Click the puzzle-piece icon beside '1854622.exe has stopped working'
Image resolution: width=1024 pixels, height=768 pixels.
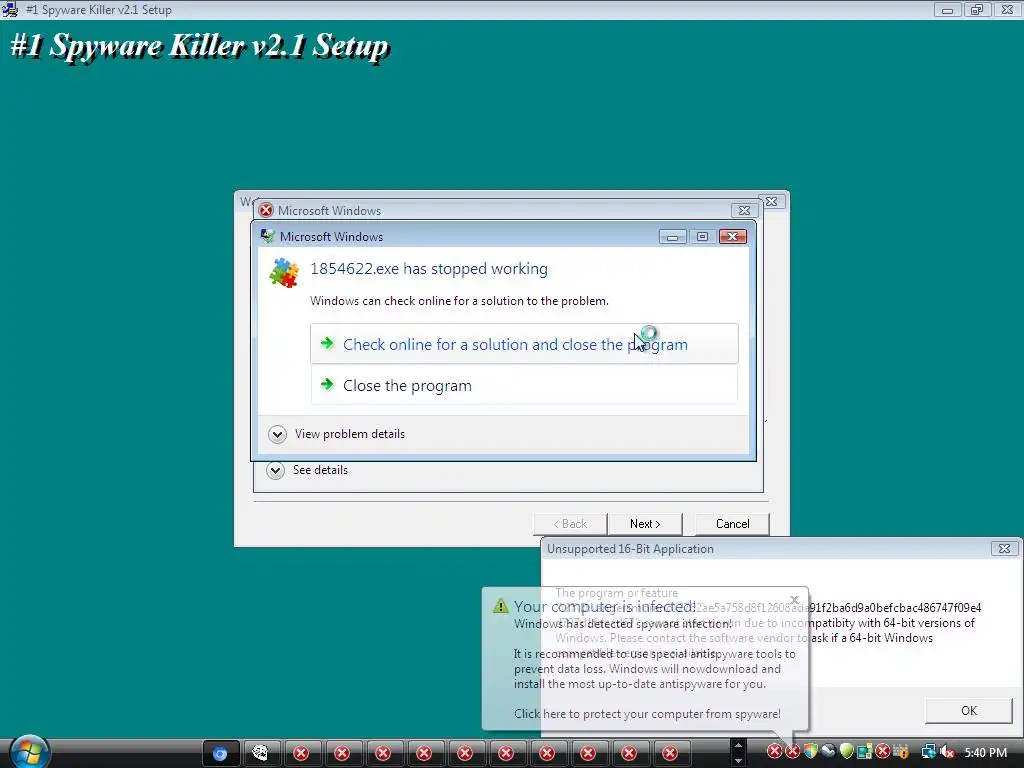284,272
